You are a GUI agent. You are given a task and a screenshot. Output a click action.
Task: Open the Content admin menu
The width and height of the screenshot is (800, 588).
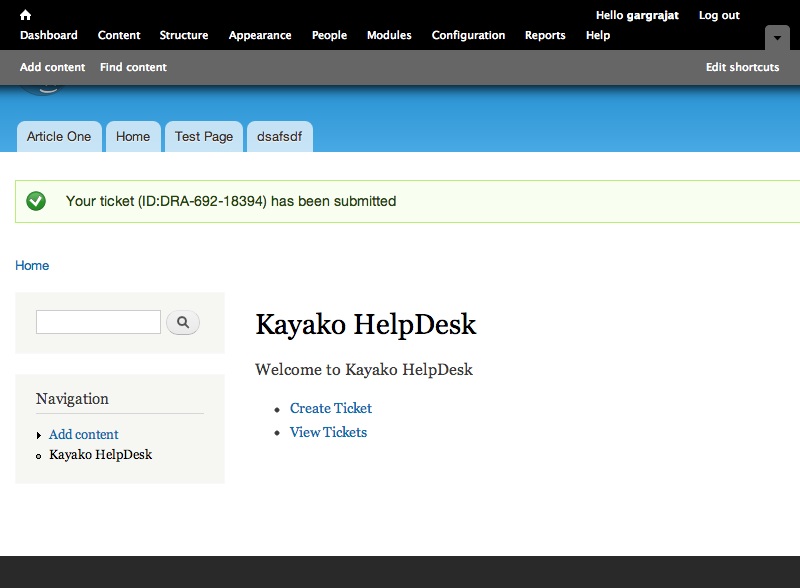pos(119,35)
